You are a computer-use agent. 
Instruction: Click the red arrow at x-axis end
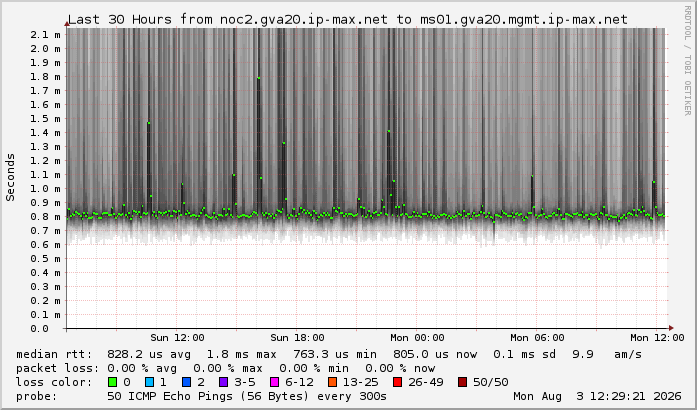[671, 328]
